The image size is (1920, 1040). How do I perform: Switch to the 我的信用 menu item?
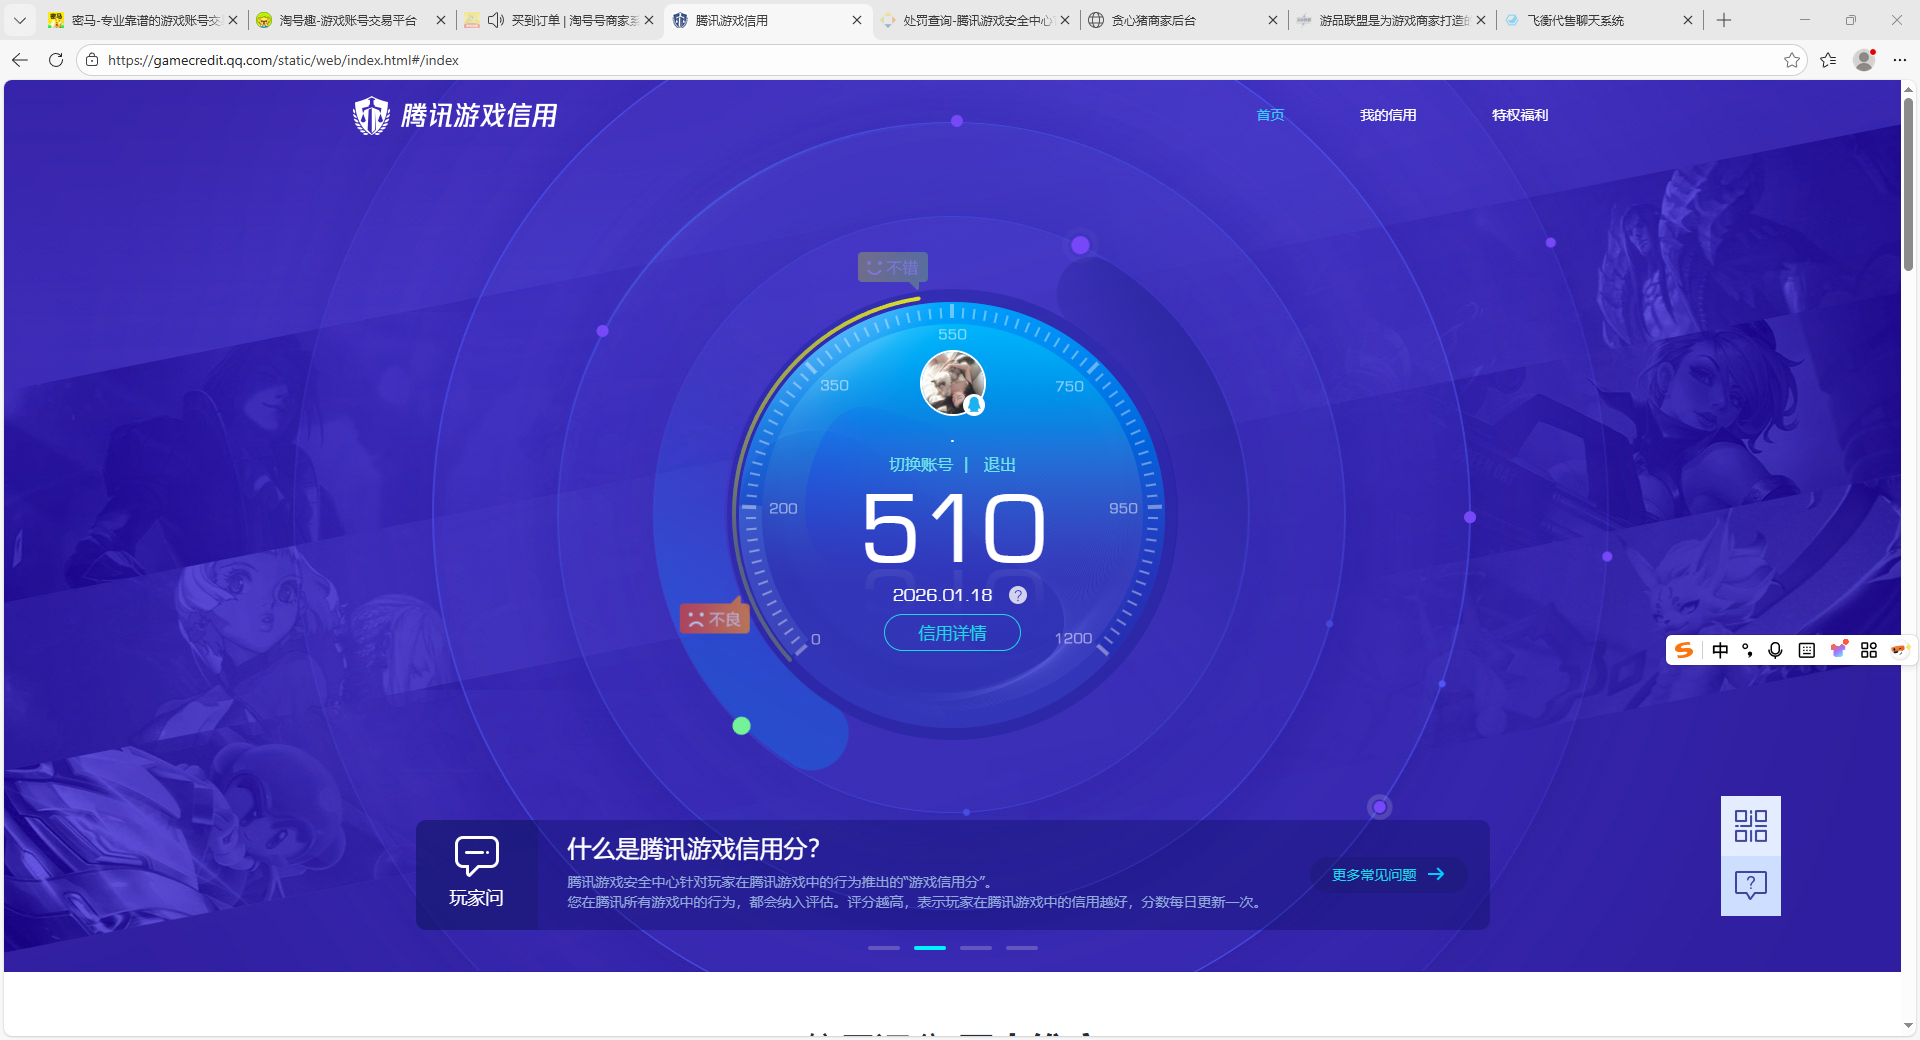(1388, 115)
